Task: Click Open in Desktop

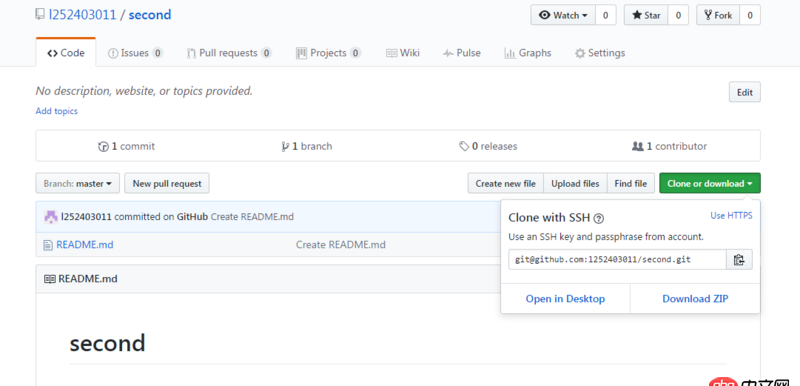Action: coord(565,299)
